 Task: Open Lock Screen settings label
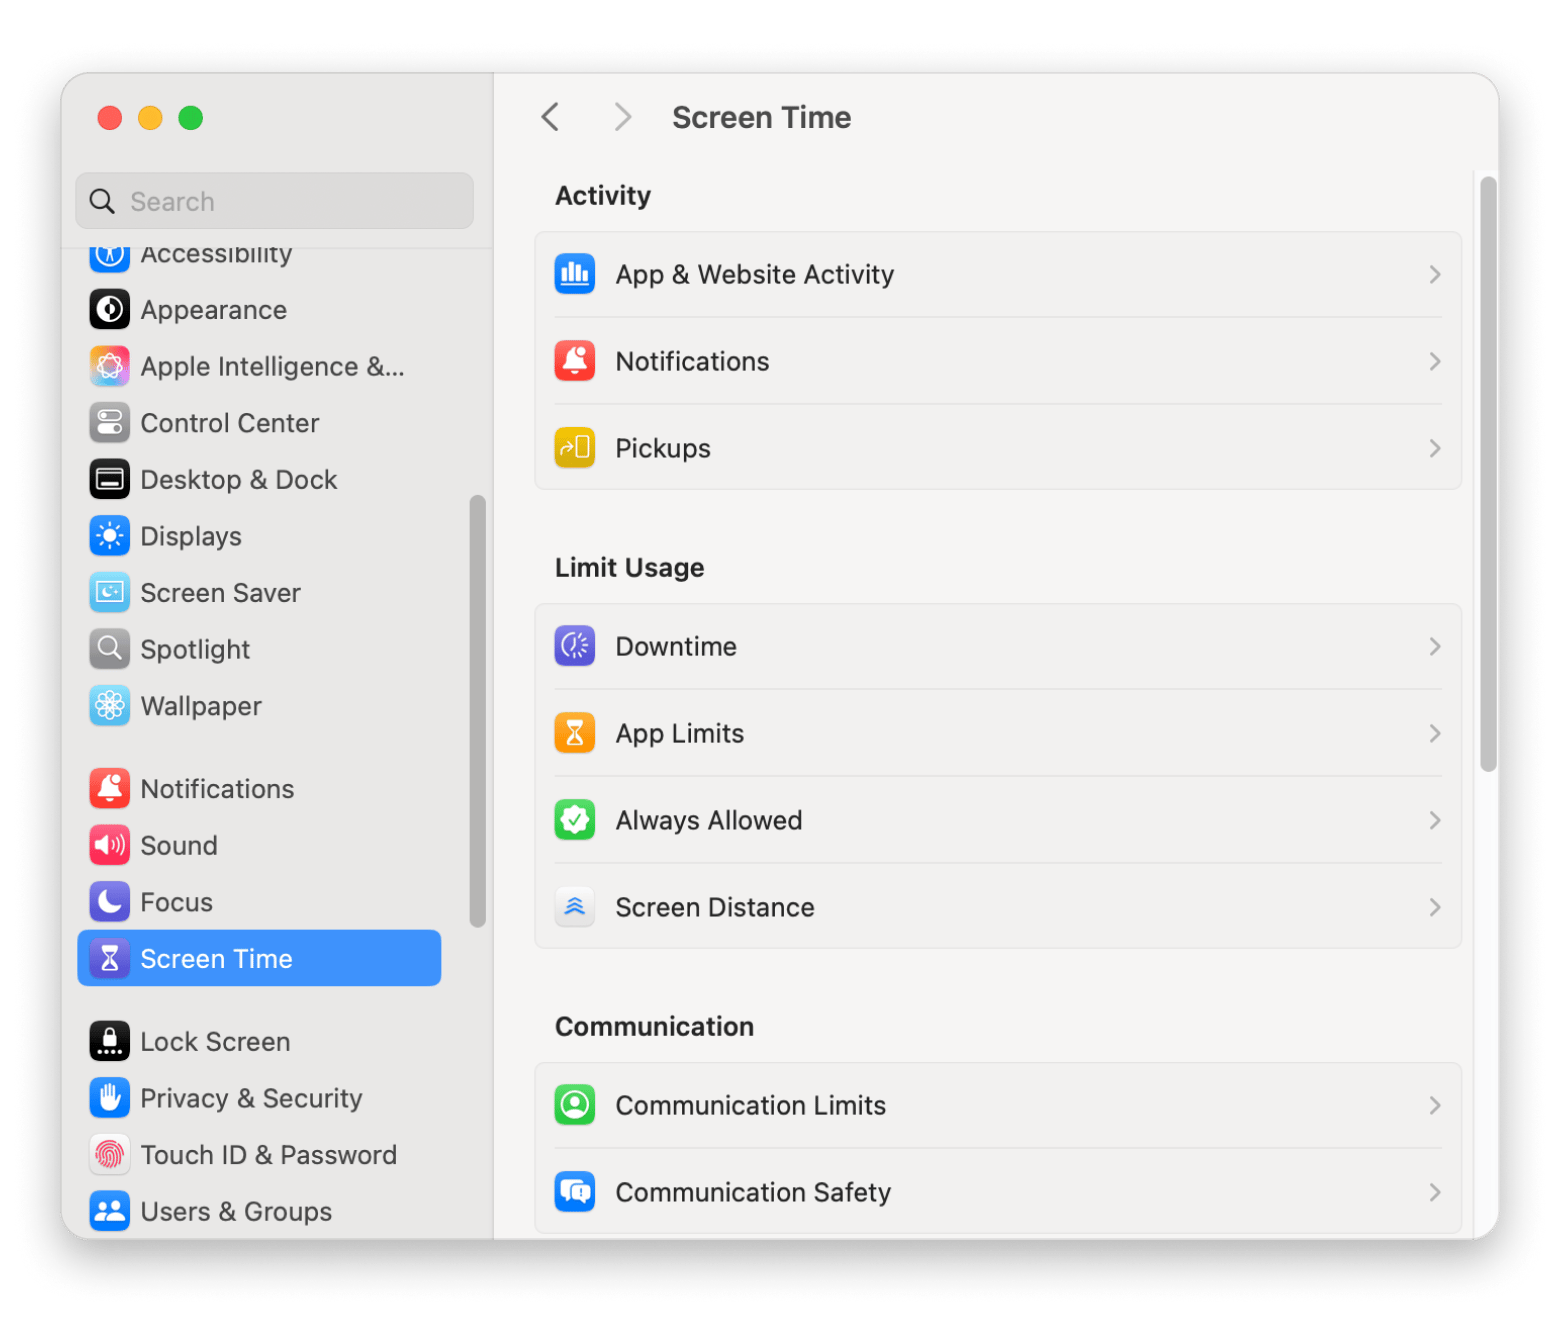[x=215, y=1042]
